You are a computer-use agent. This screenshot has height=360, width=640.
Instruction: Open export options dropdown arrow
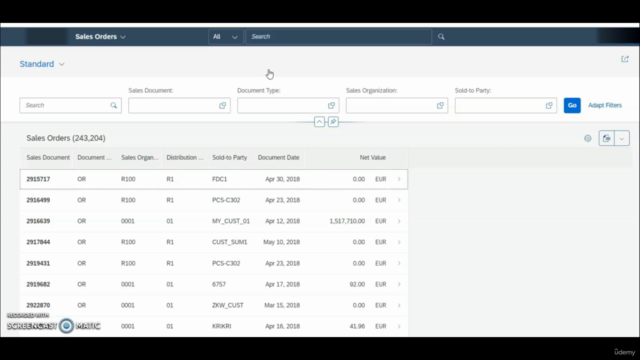coord(622,138)
